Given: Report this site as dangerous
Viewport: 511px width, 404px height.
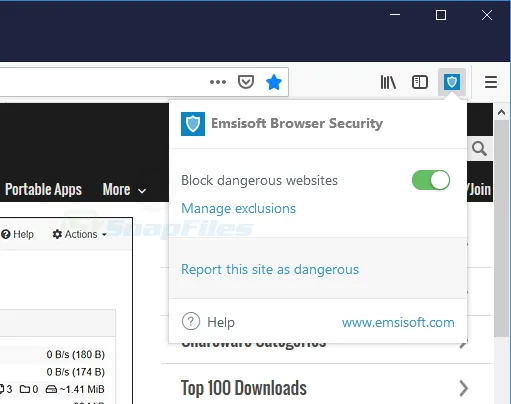Looking at the screenshot, I should (x=270, y=269).
